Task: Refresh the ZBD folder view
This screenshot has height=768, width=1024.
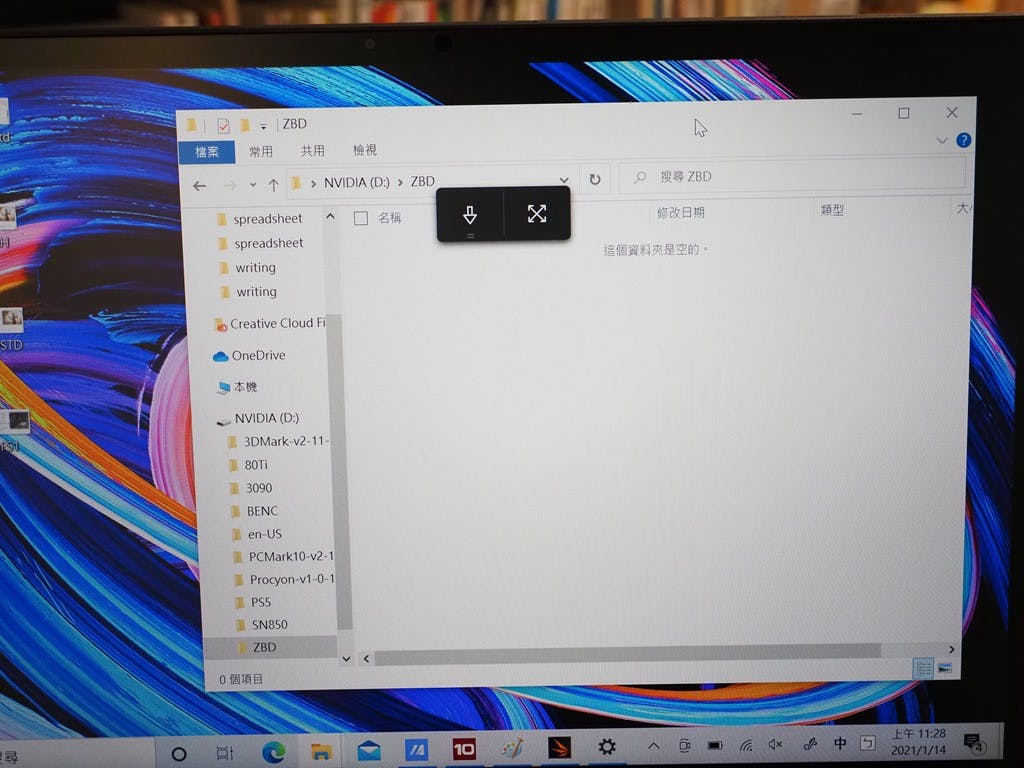Action: 595,179
